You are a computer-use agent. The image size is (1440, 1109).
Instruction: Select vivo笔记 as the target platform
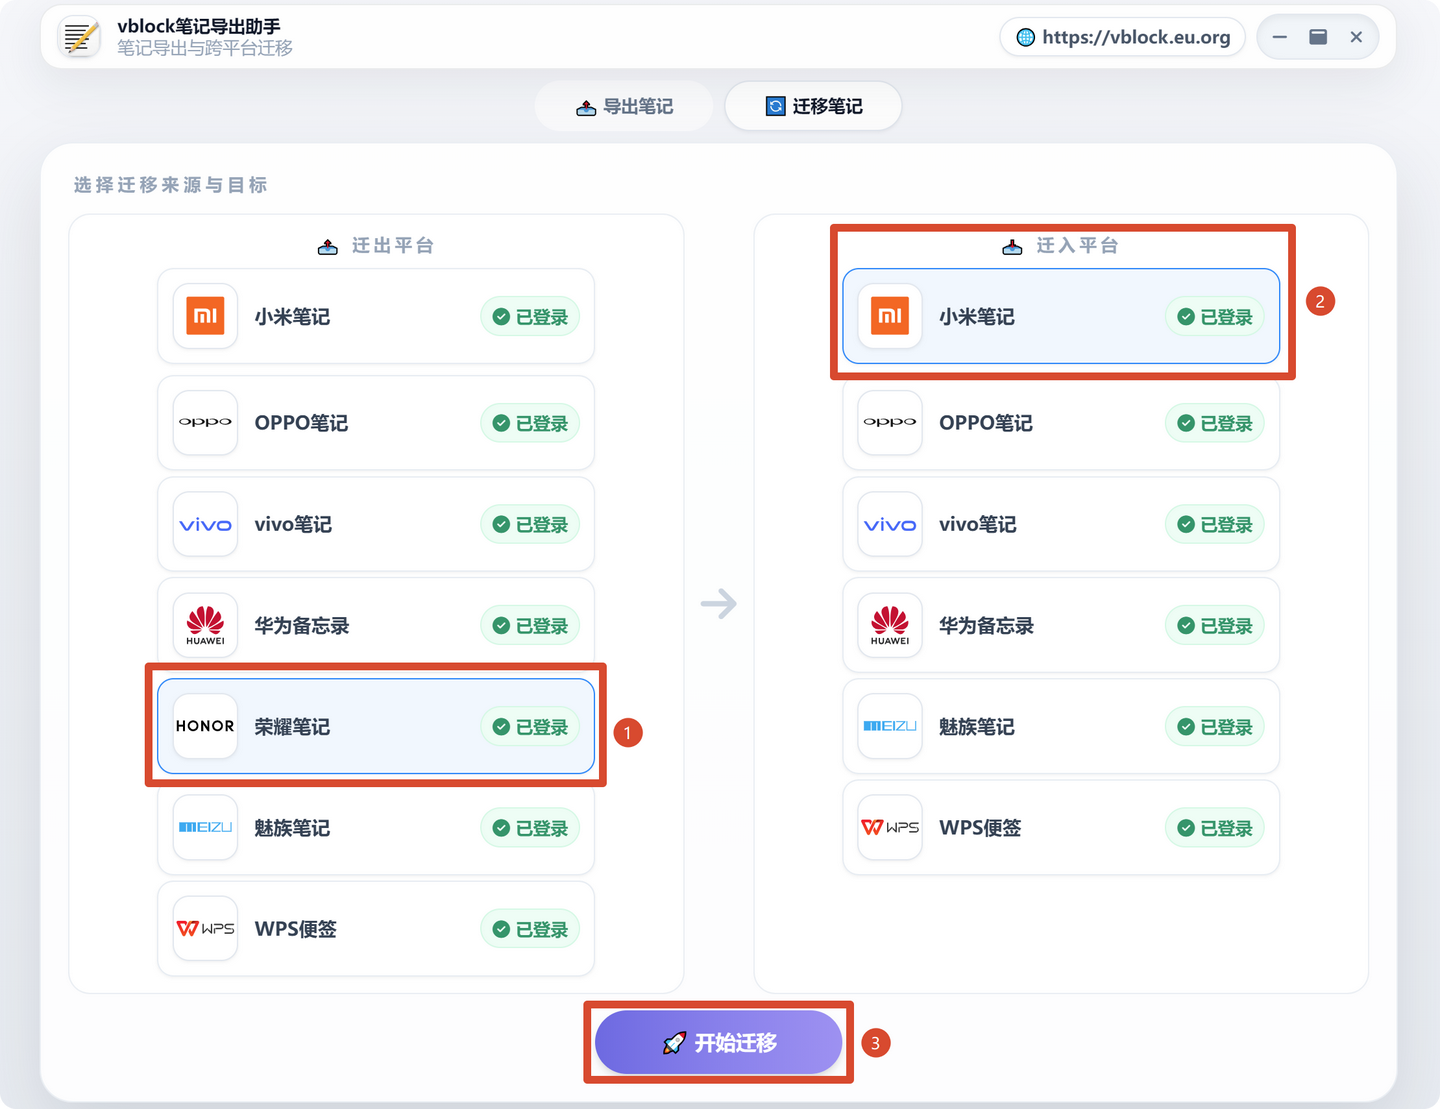[1061, 524]
